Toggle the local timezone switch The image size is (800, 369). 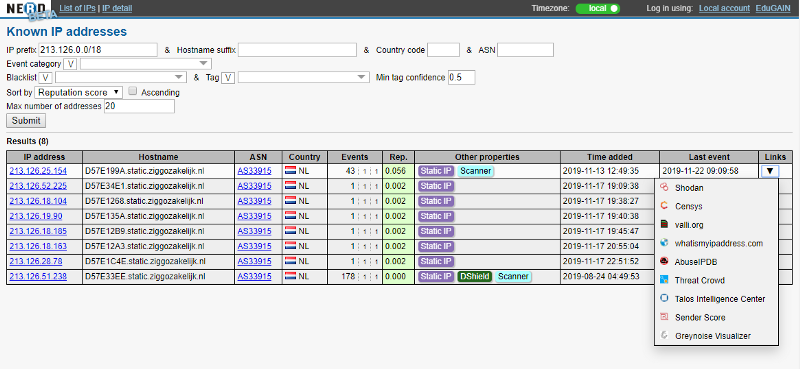pos(597,8)
